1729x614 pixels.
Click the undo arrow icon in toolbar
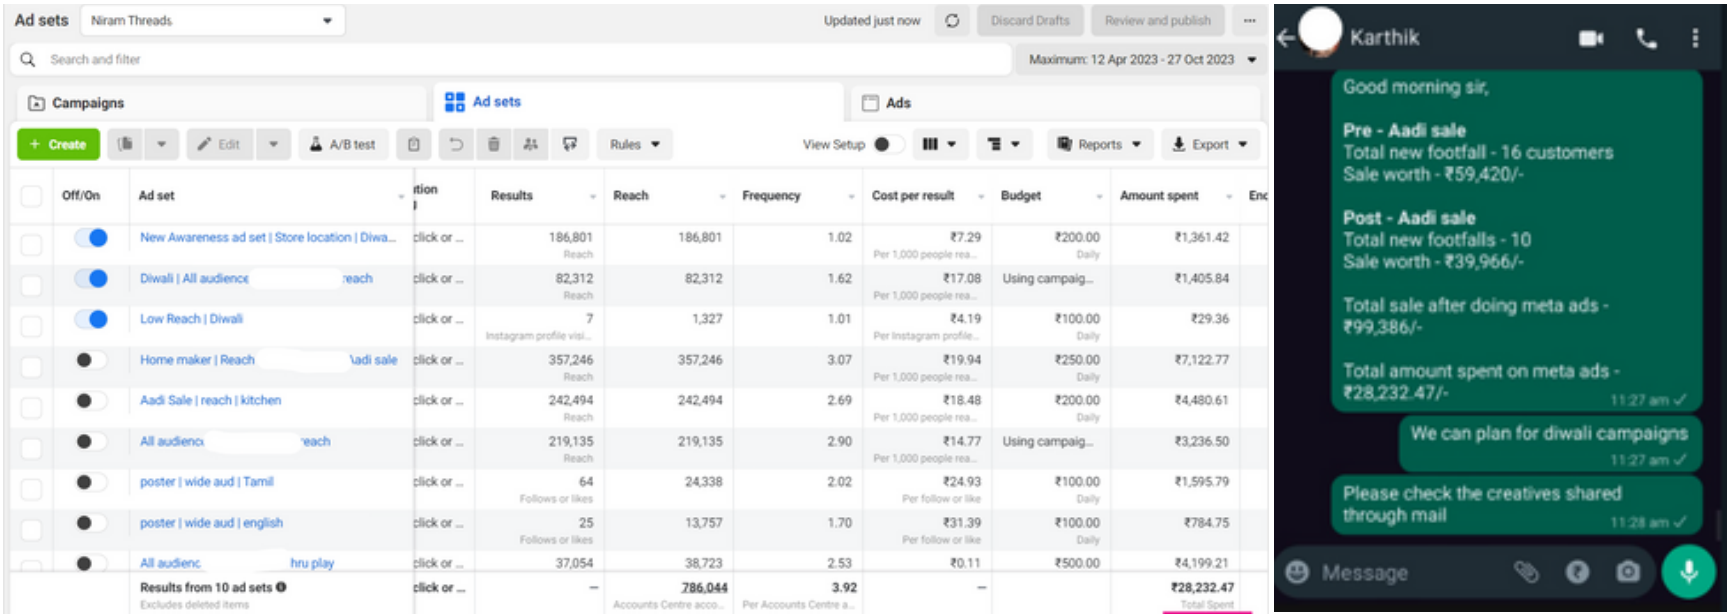(456, 144)
